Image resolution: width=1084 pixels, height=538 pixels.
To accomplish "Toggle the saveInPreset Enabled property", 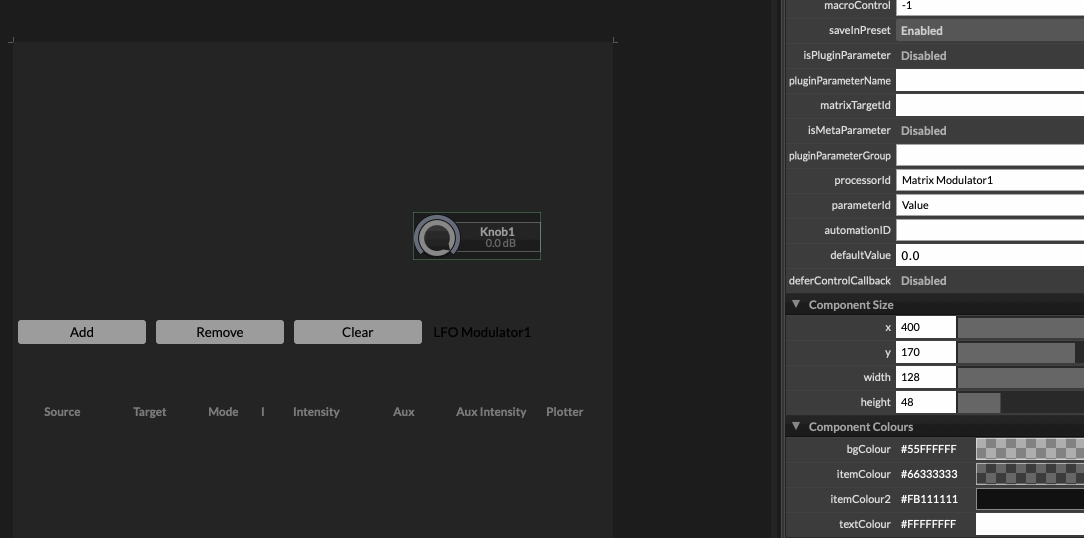I will click(x=989, y=31).
